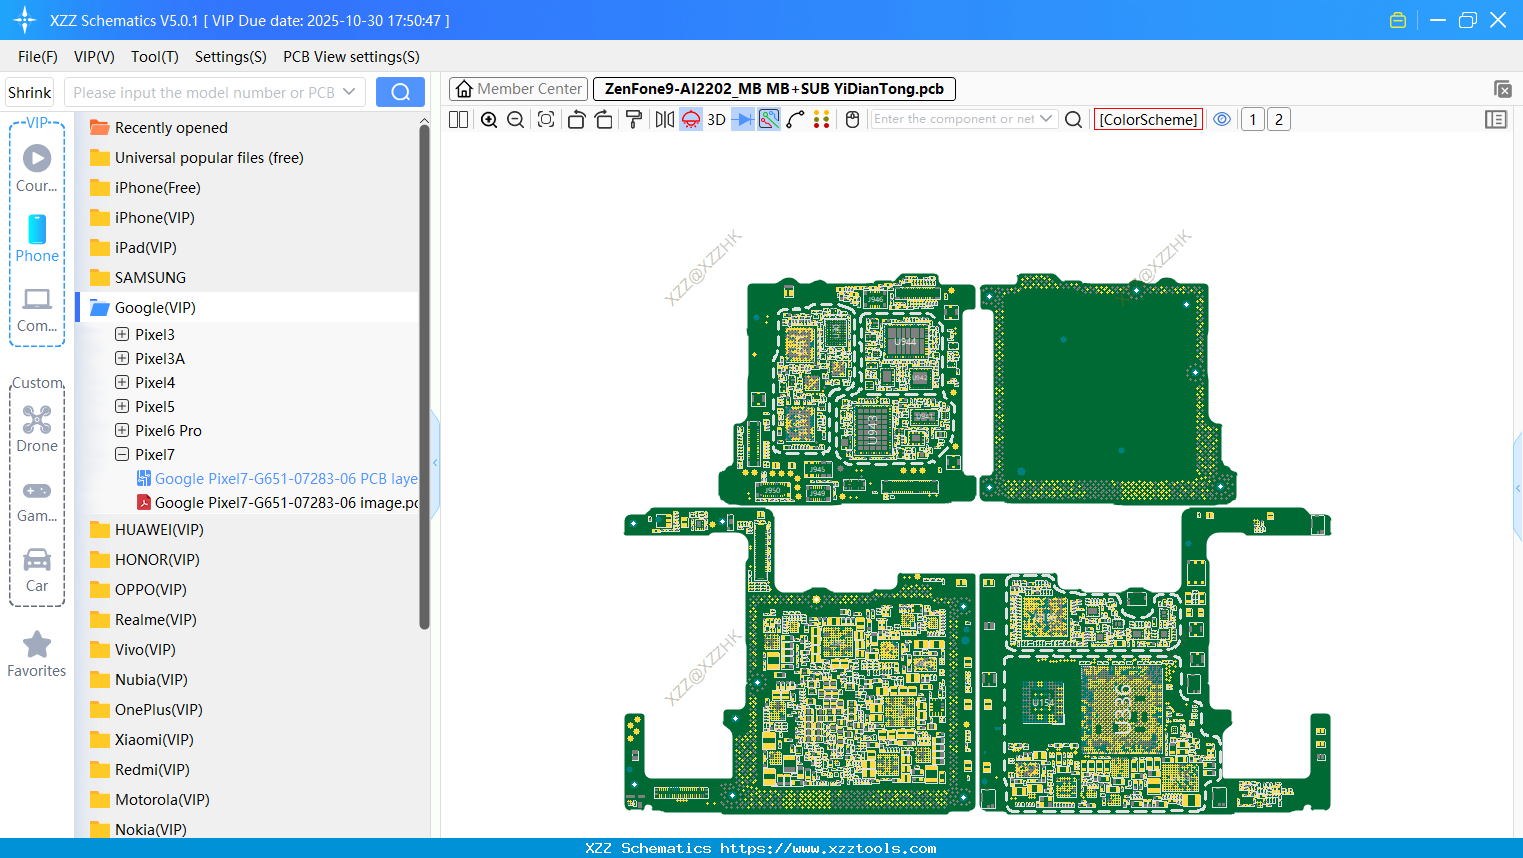Collapse the Pixel7 tree node
Image resolution: width=1523 pixels, height=858 pixels.
pos(122,454)
